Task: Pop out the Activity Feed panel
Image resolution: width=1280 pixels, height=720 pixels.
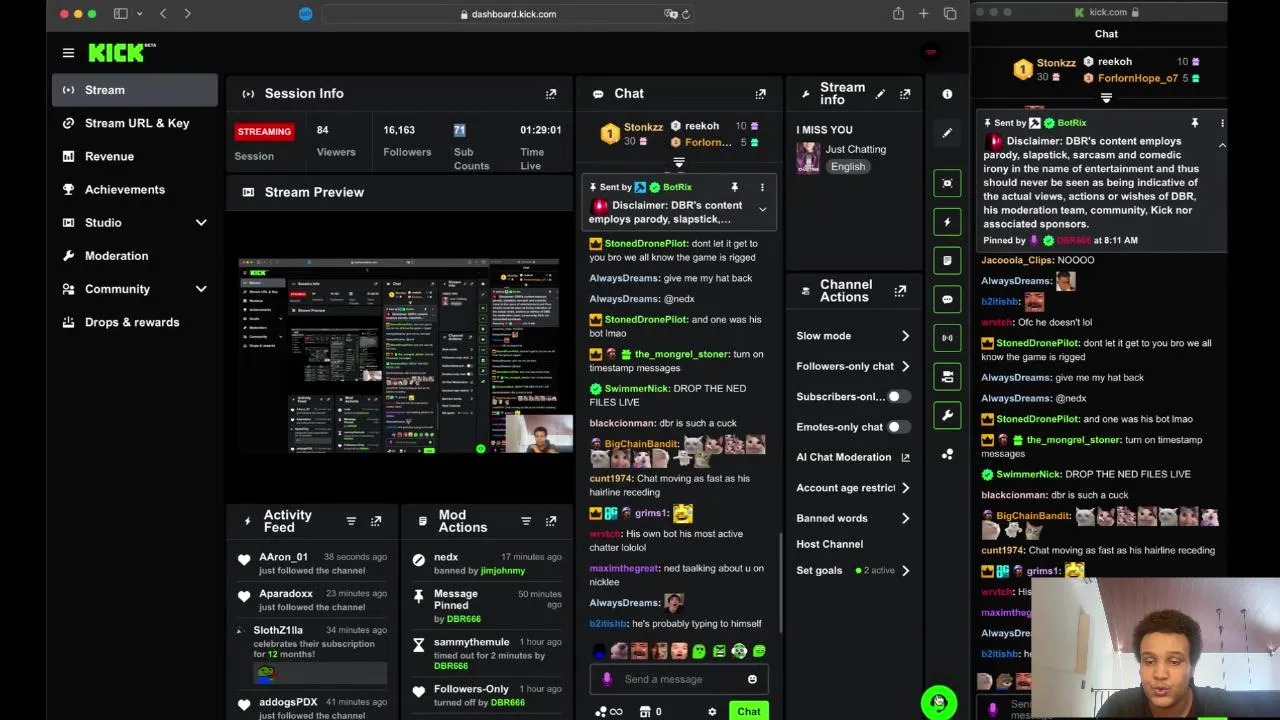Action: (x=376, y=521)
